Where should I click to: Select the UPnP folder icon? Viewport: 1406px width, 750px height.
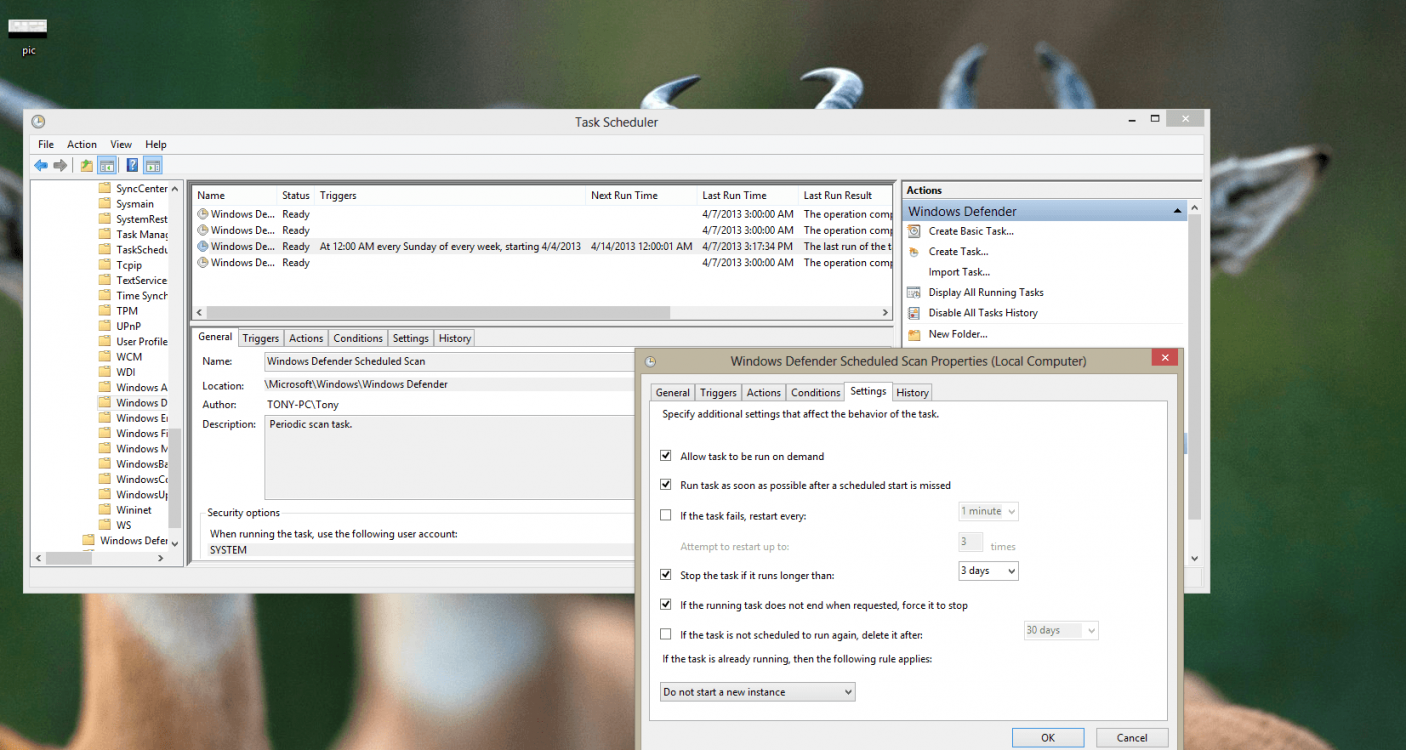point(105,326)
